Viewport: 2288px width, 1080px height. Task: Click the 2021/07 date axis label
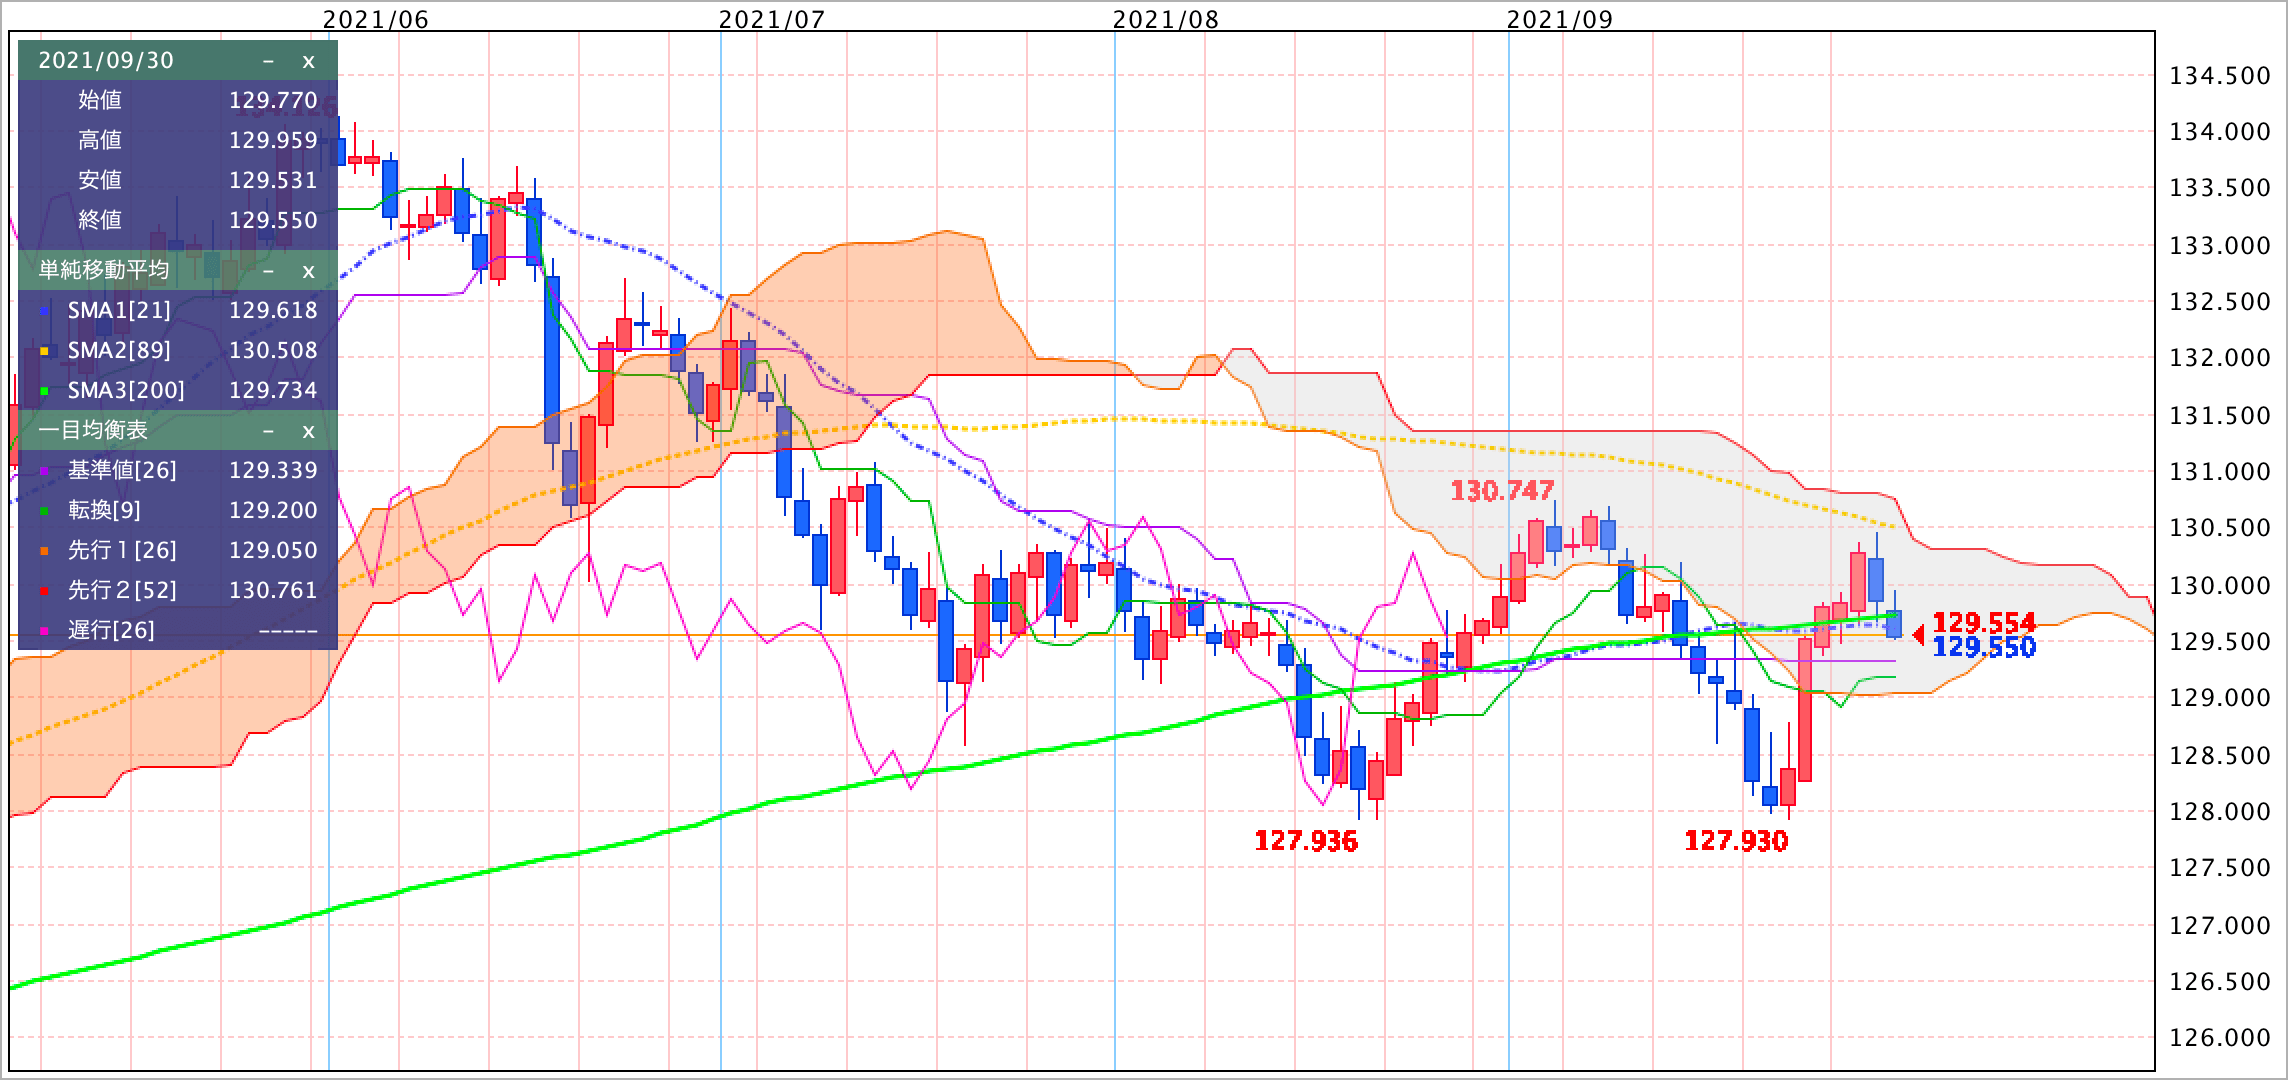pyautogui.click(x=772, y=19)
